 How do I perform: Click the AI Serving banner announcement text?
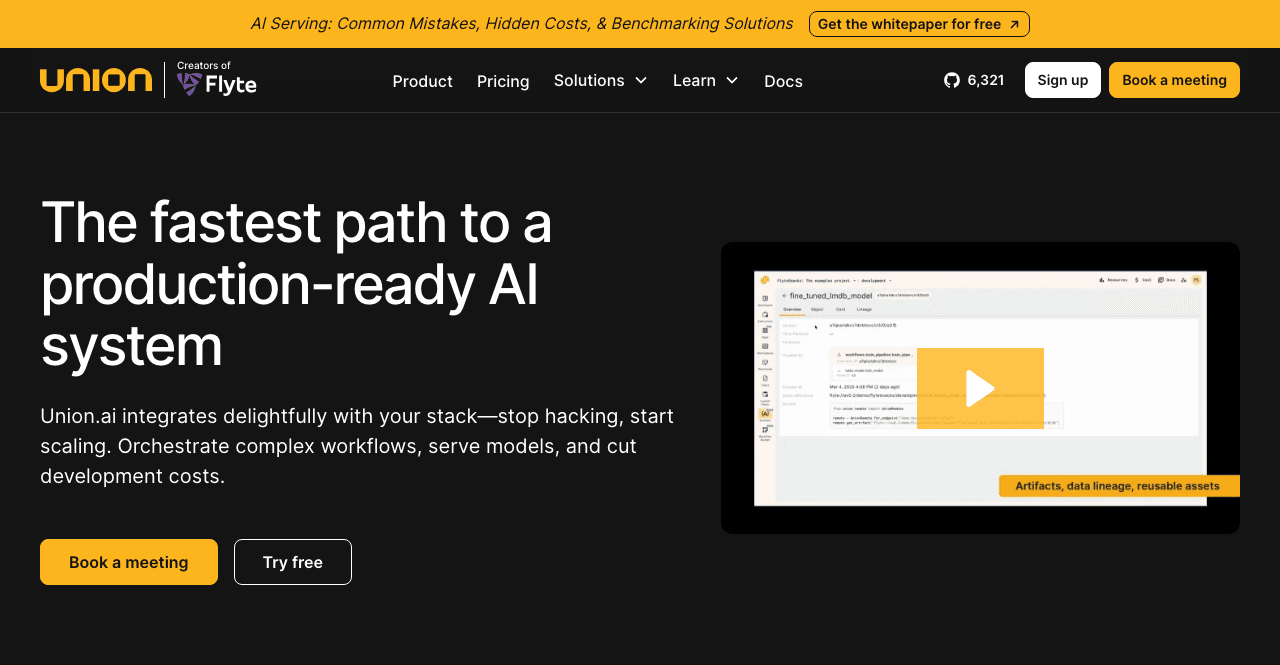tap(522, 23)
